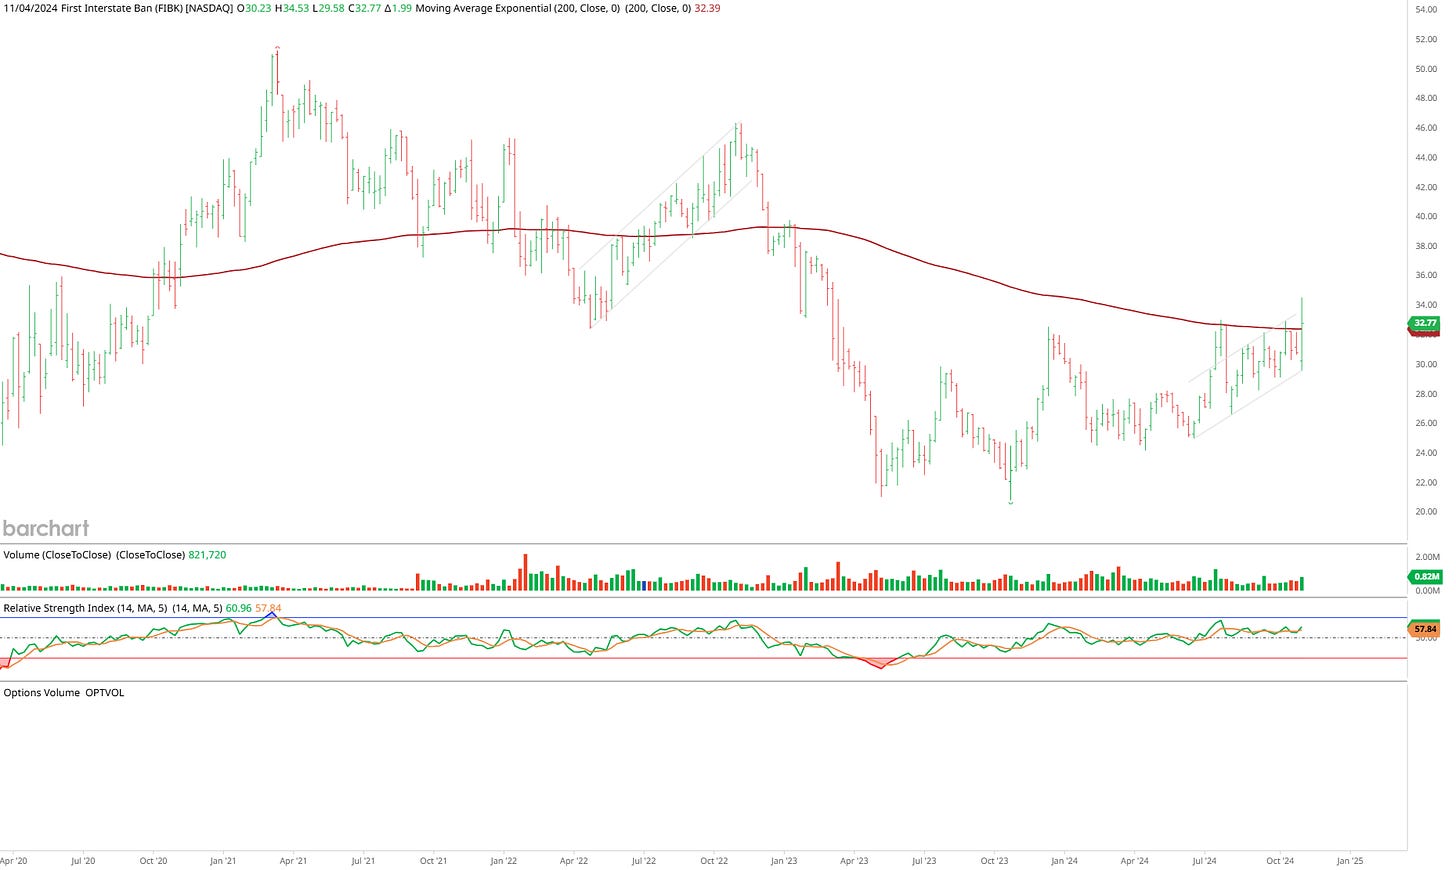Click the Jan '21 date axis label

[223, 860]
